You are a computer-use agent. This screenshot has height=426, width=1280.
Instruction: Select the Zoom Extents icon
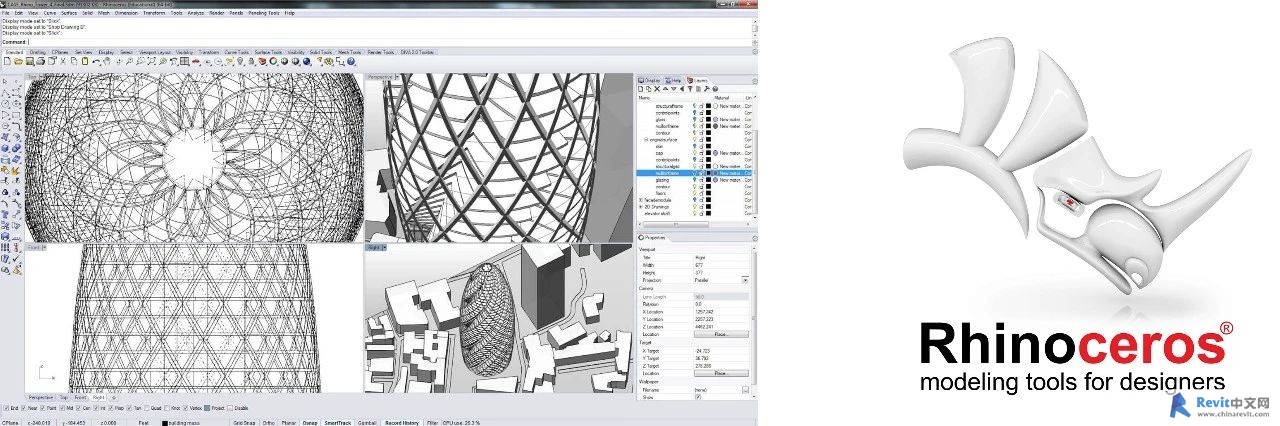click(151, 61)
